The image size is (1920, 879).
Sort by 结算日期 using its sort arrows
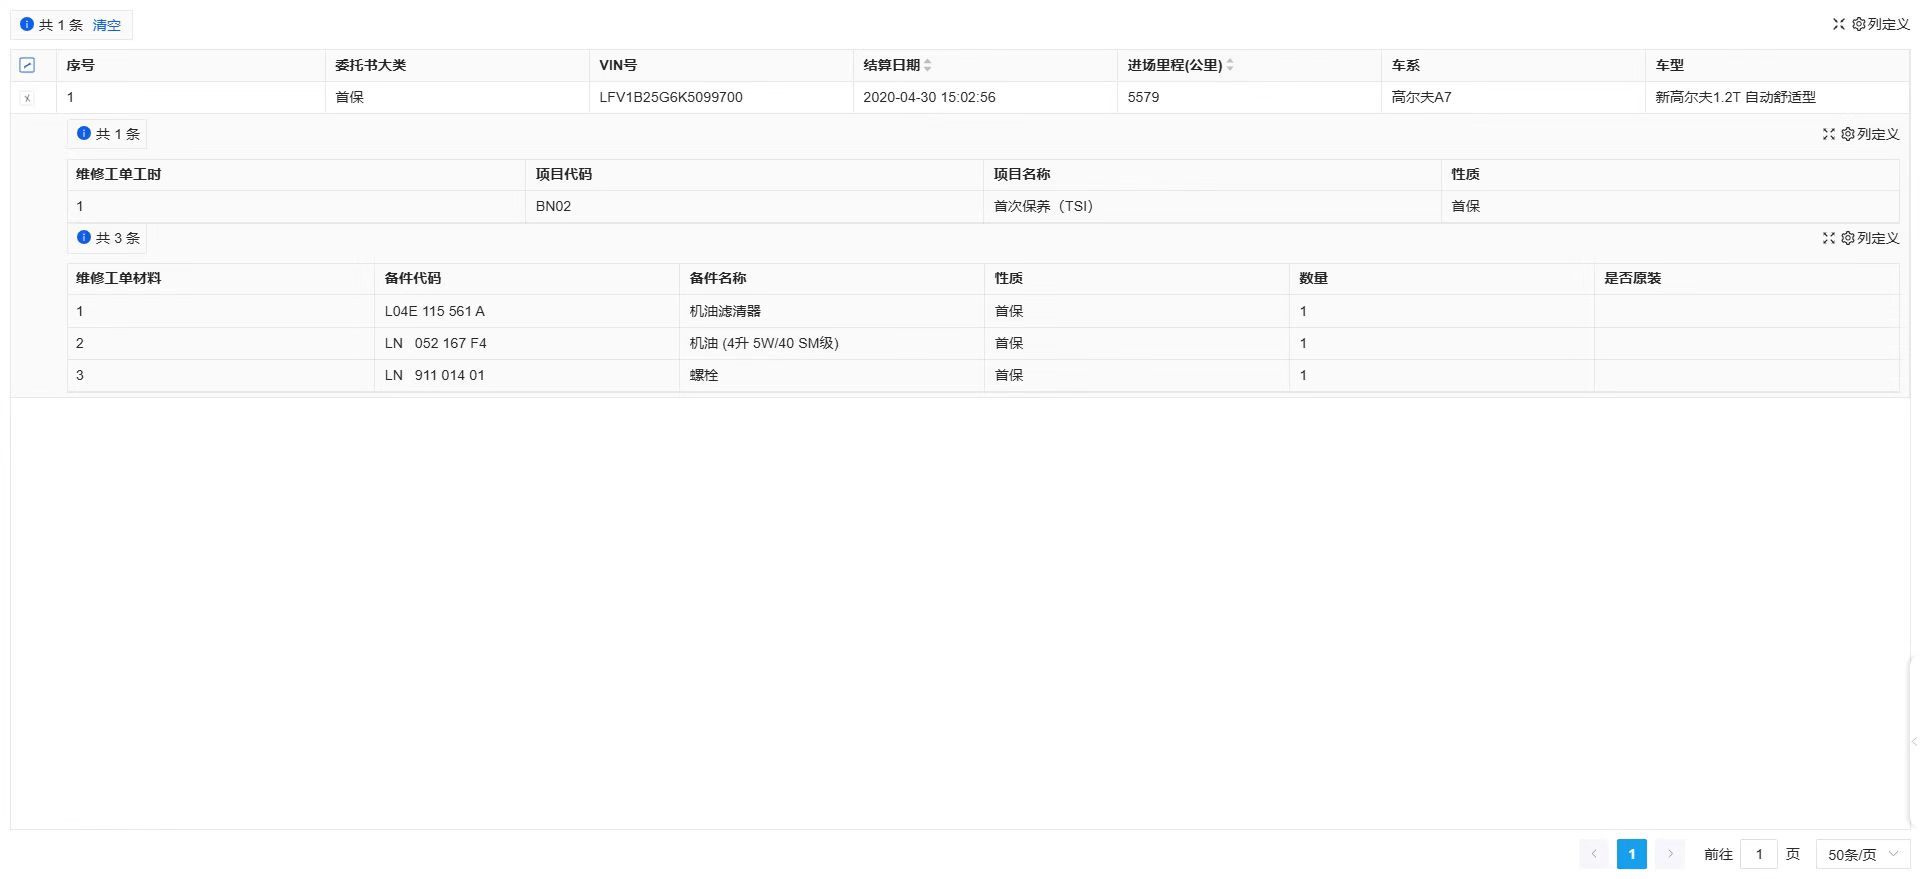(928, 65)
